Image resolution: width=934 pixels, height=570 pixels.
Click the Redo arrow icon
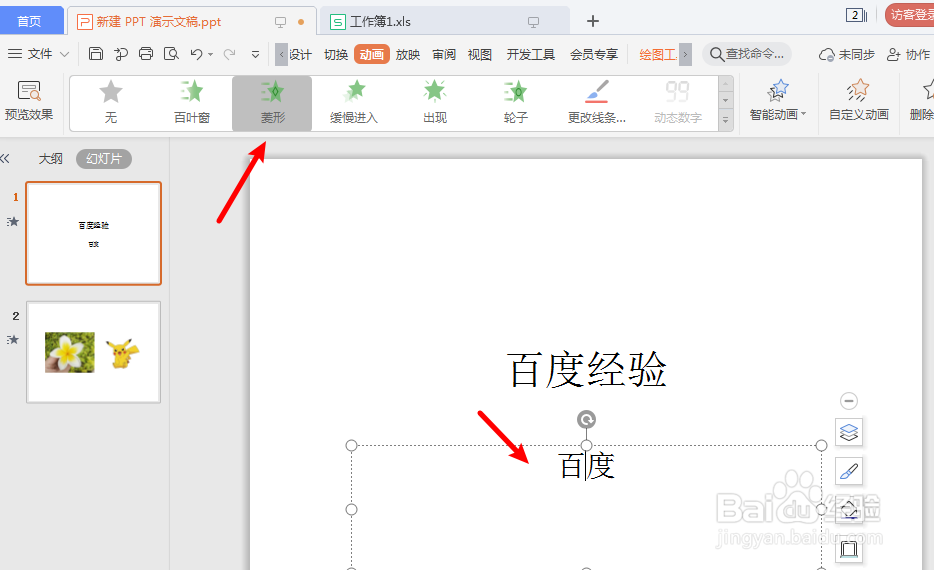(x=229, y=54)
